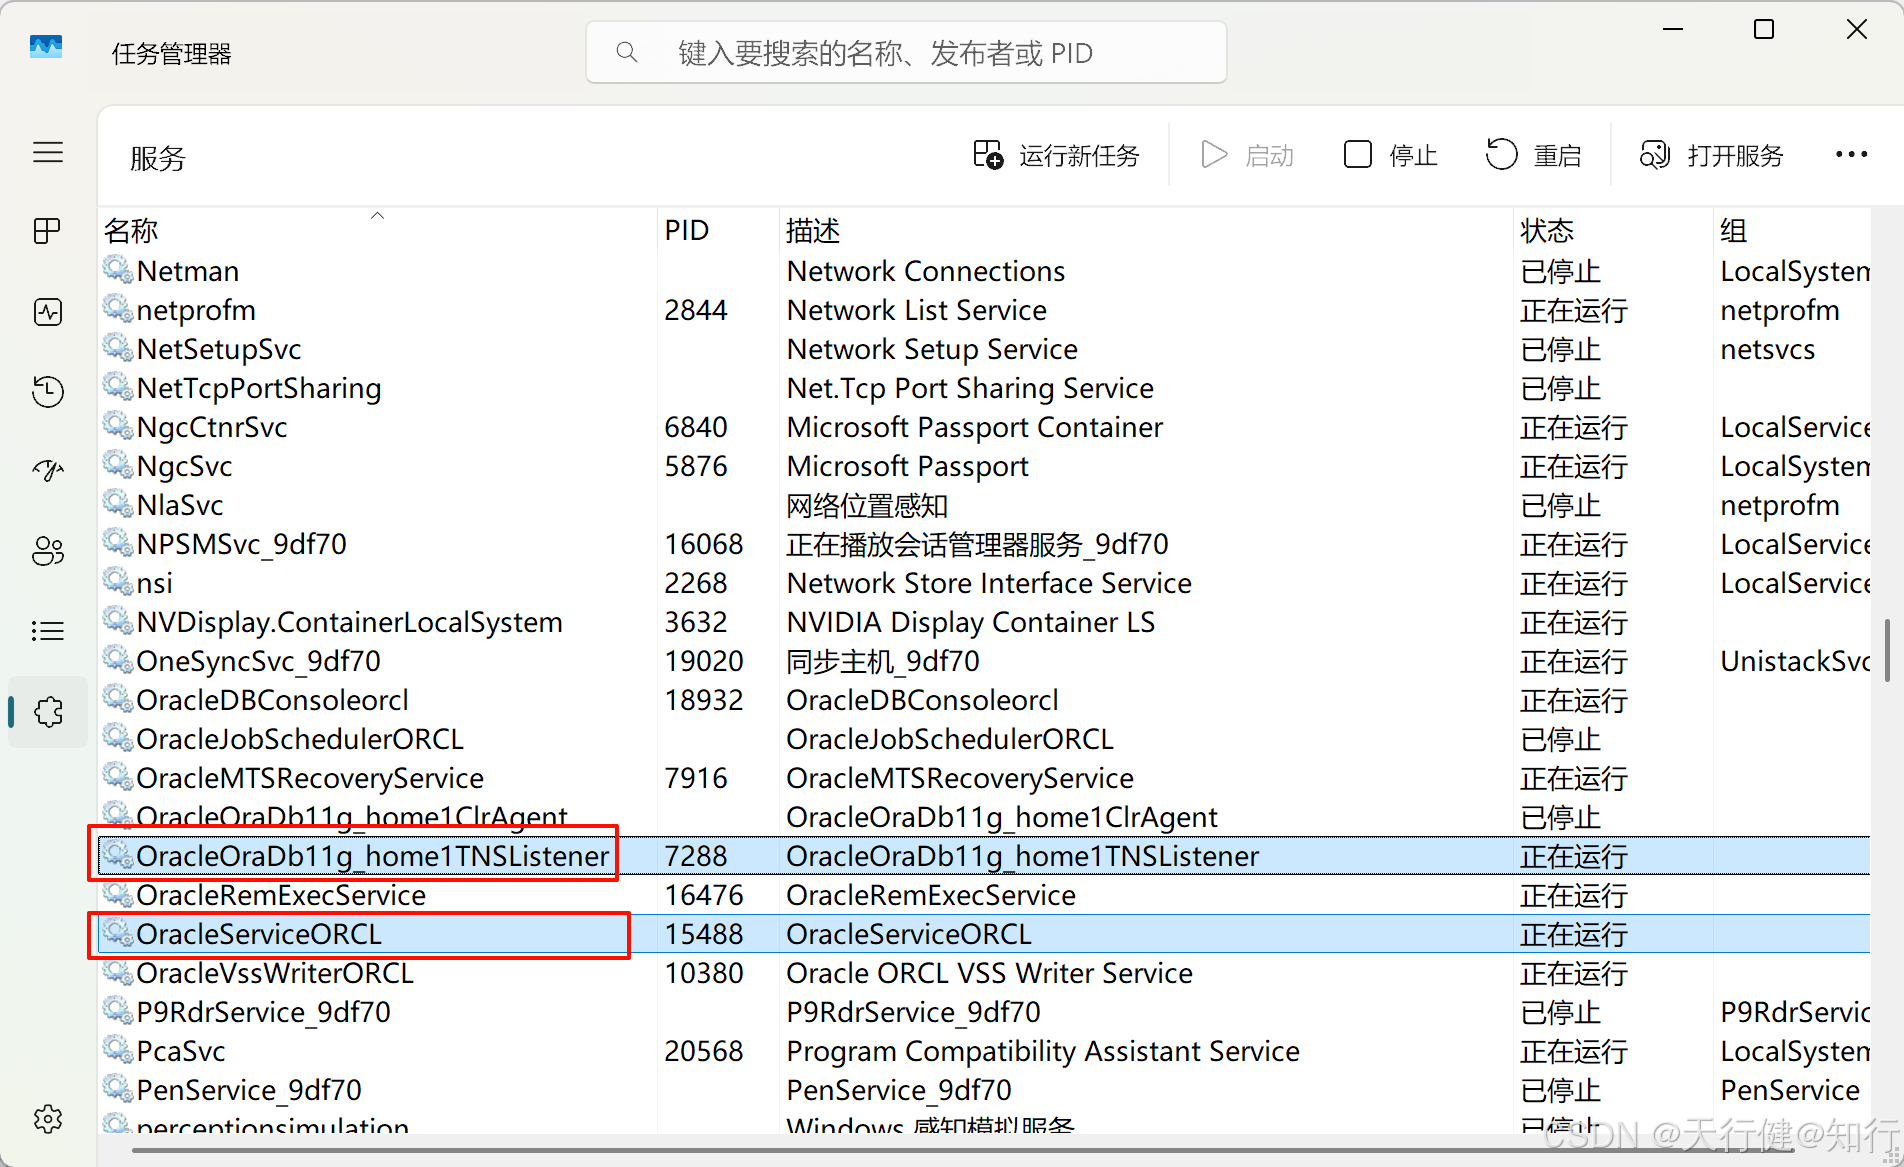Close the Task Manager window
This screenshot has height=1167, width=1904.
click(1857, 29)
